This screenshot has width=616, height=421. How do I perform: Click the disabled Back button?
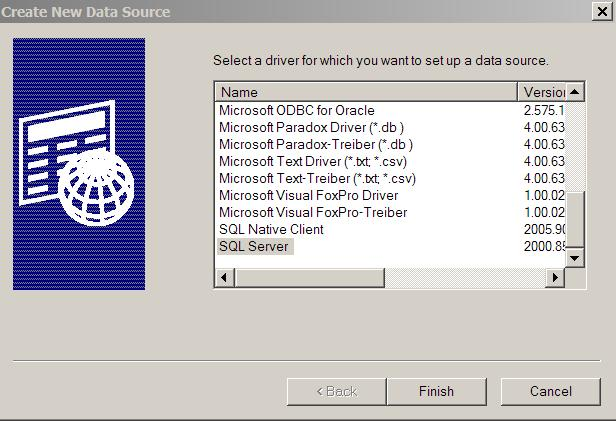336,391
